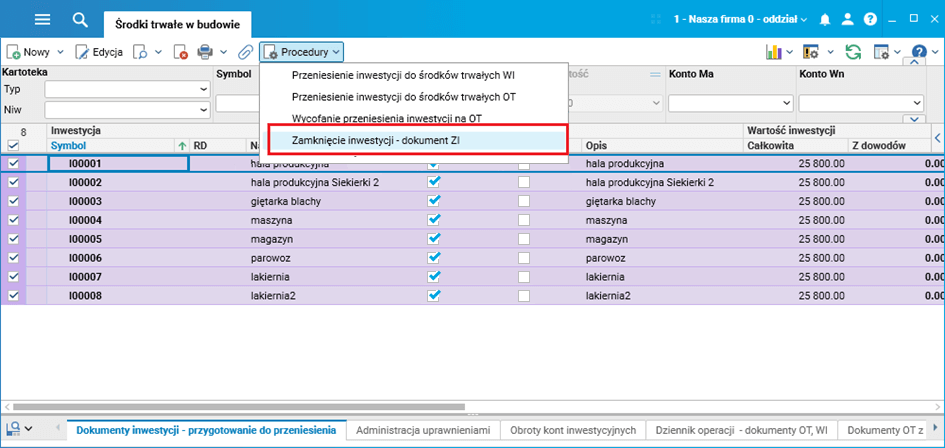
Task: Click Edycja to edit the record
Action: pos(99,52)
